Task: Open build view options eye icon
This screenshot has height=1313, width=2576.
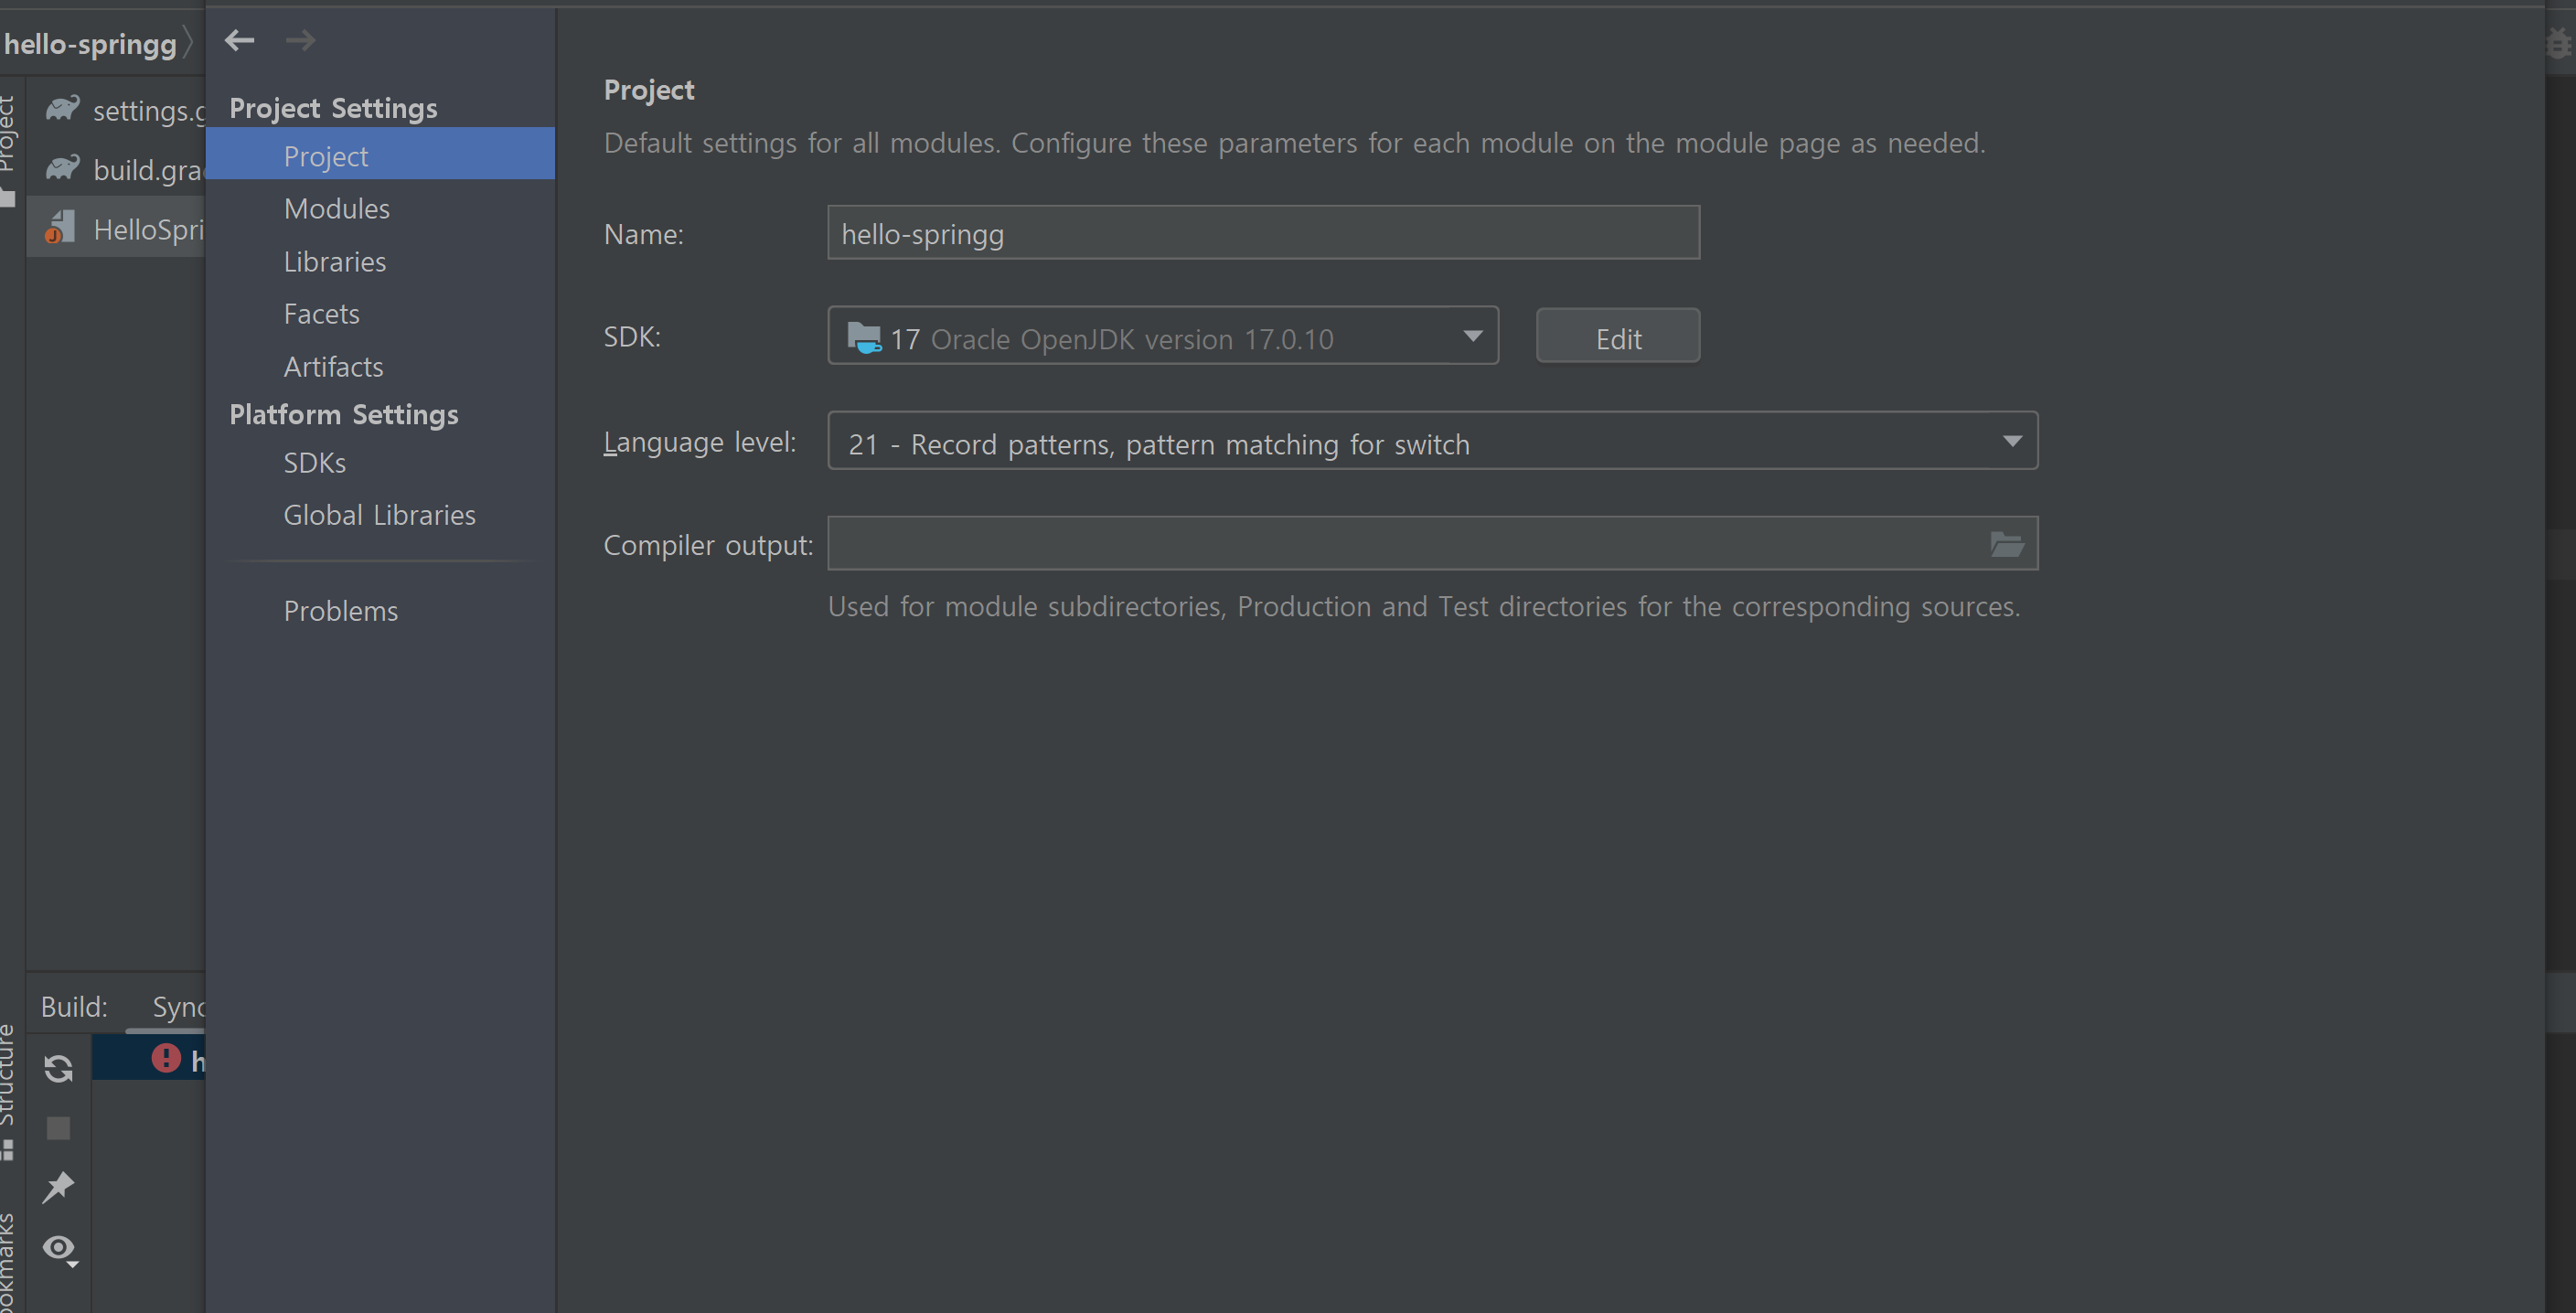Action: (60, 1249)
